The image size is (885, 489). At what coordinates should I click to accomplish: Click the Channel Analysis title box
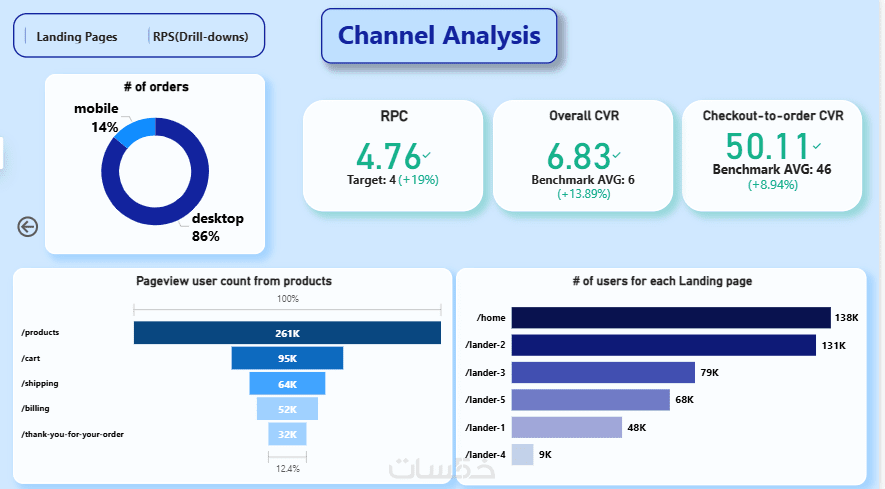(439, 36)
